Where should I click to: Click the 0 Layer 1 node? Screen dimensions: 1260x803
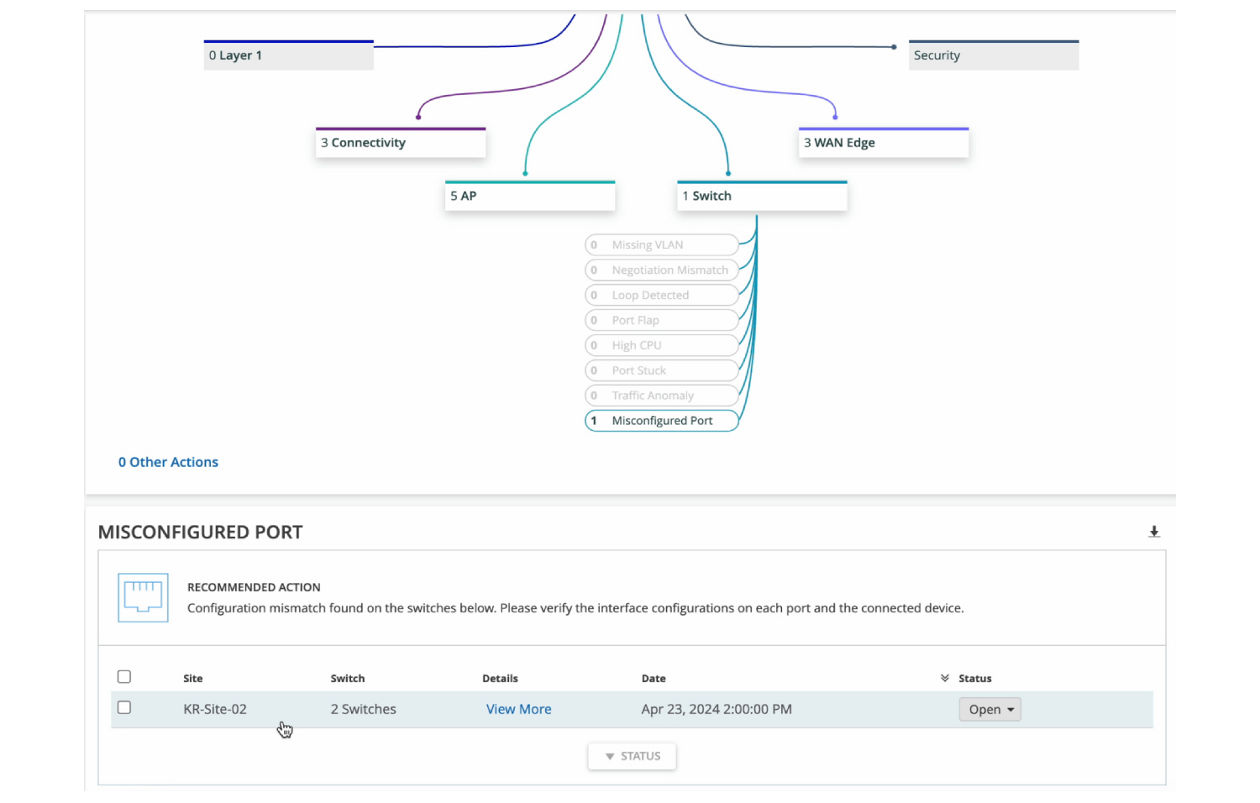(289, 56)
